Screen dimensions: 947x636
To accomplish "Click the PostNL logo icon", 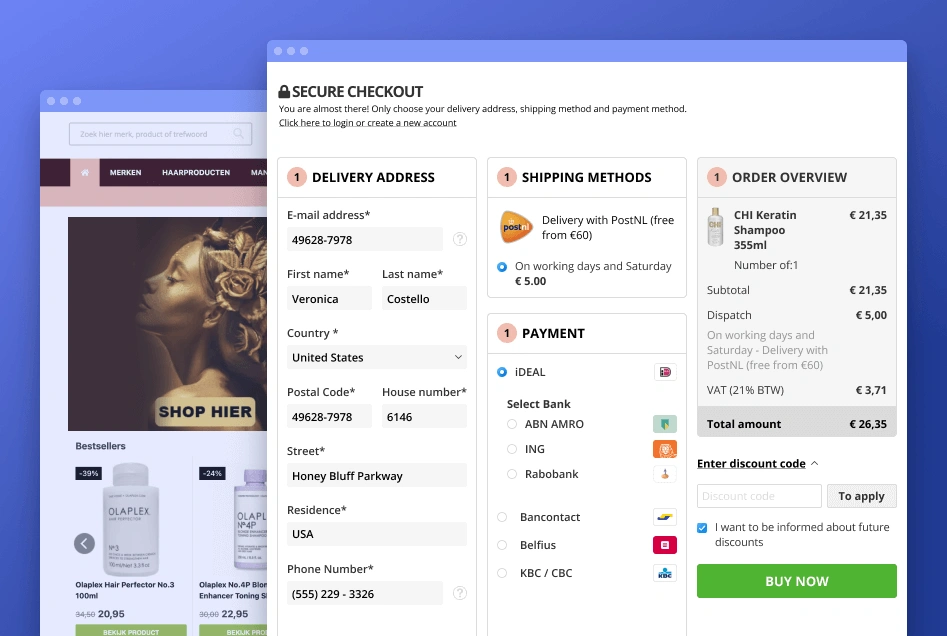I will [x=516, y=228].
